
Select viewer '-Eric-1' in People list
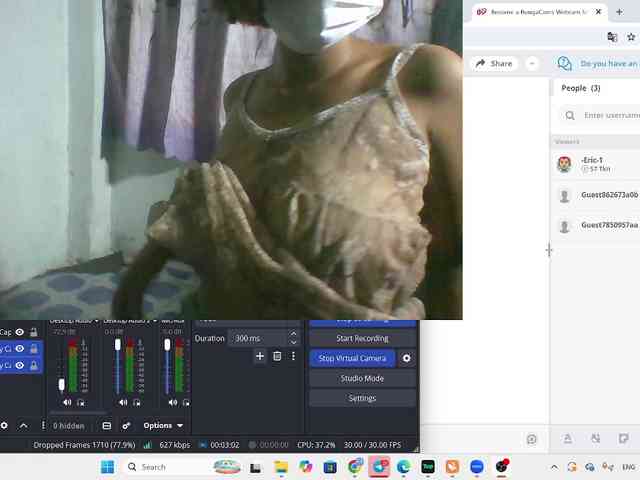(596, 164)
